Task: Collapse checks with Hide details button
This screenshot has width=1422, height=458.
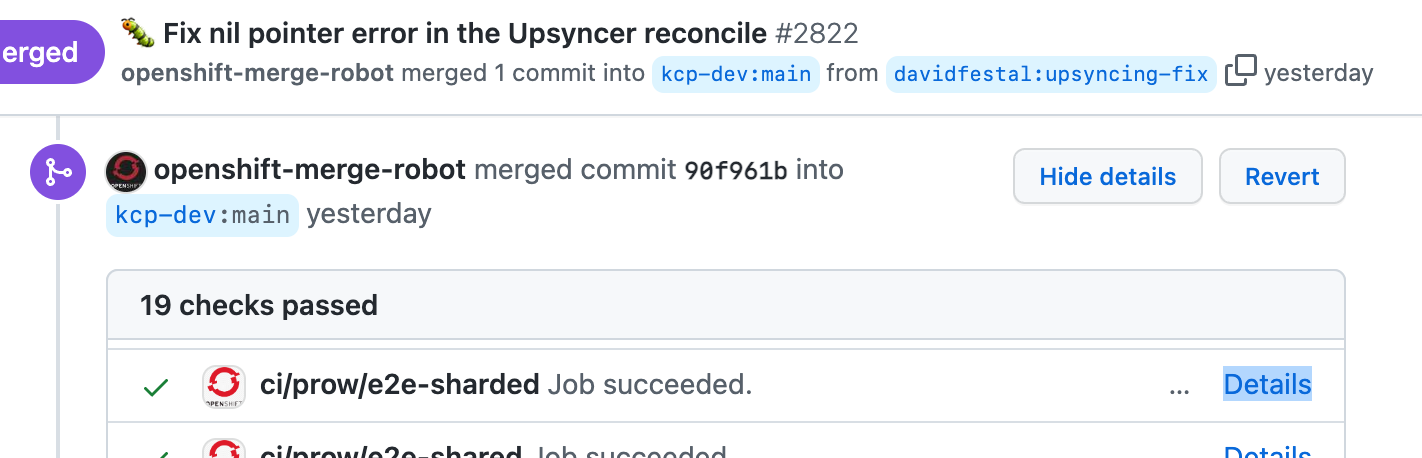Action: pyautogui.click(x=1107, y=177)
